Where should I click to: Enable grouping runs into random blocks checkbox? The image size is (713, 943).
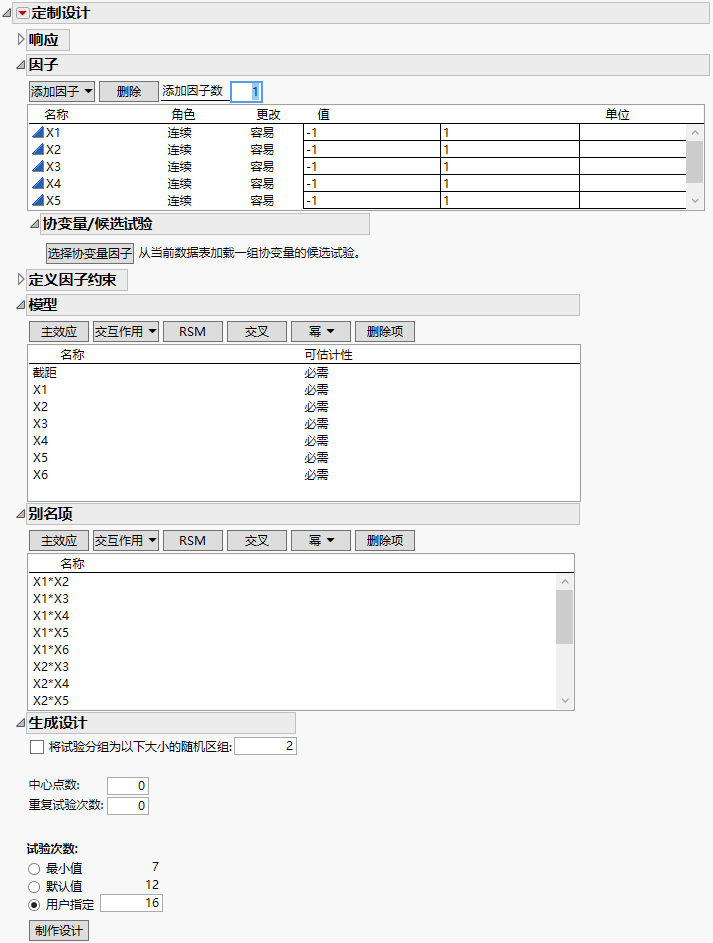(37, 747)
